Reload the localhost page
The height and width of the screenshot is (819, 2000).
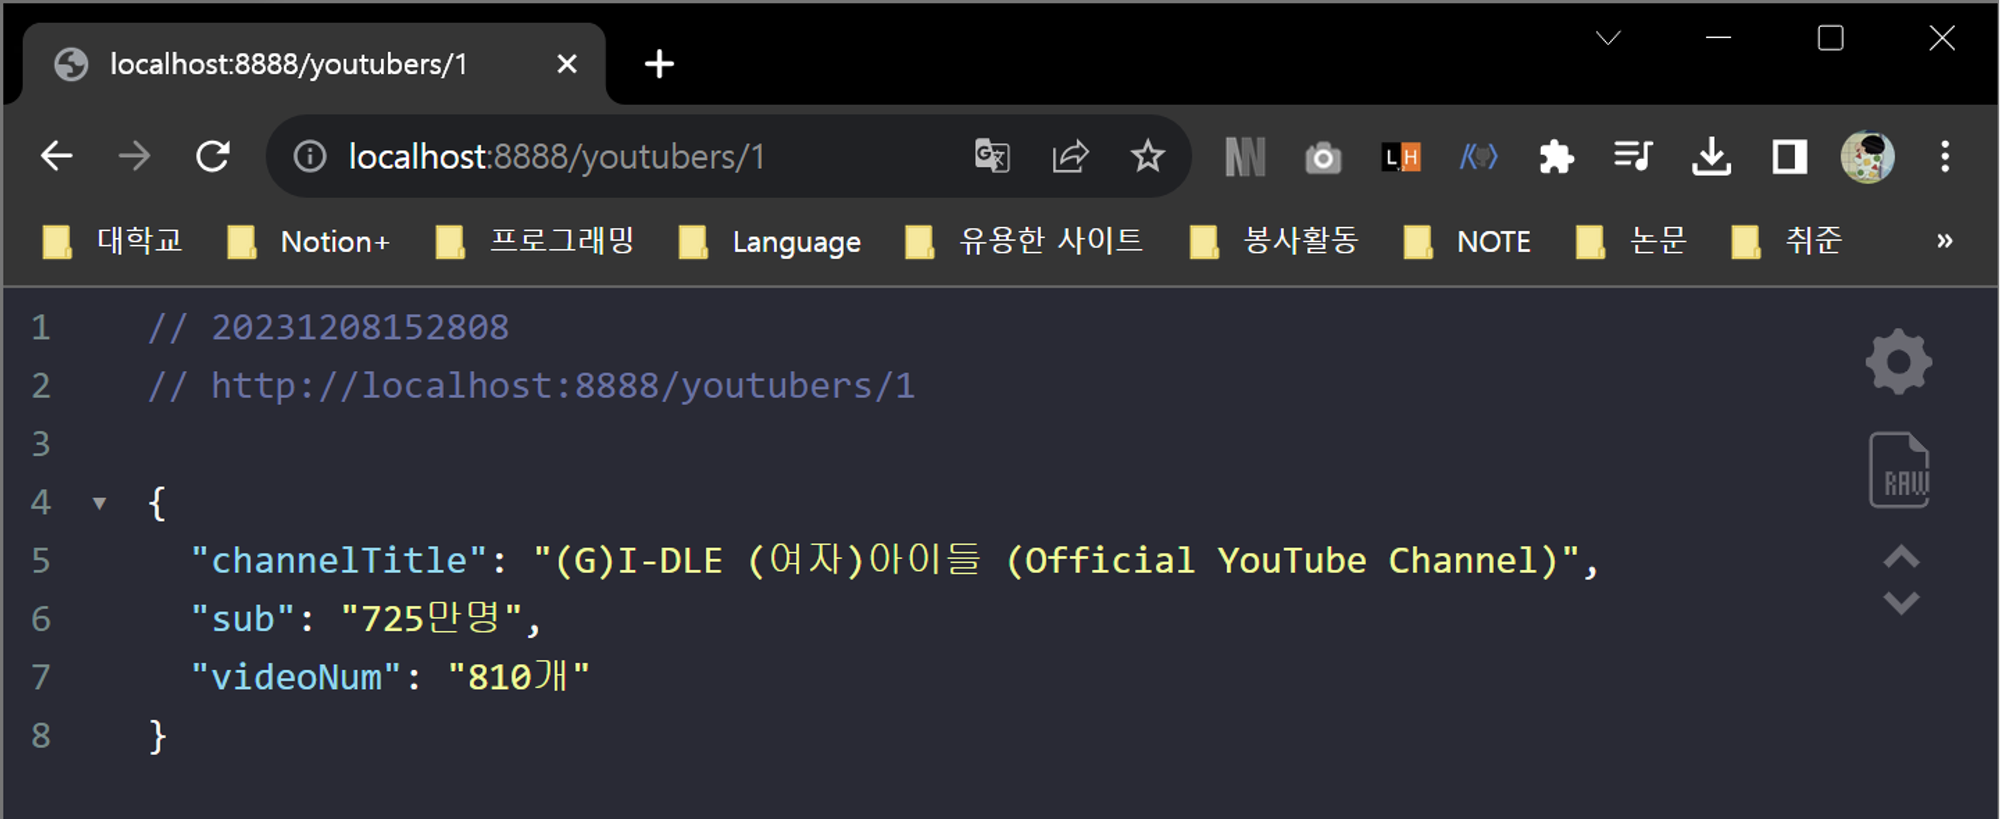pos(212,156)
